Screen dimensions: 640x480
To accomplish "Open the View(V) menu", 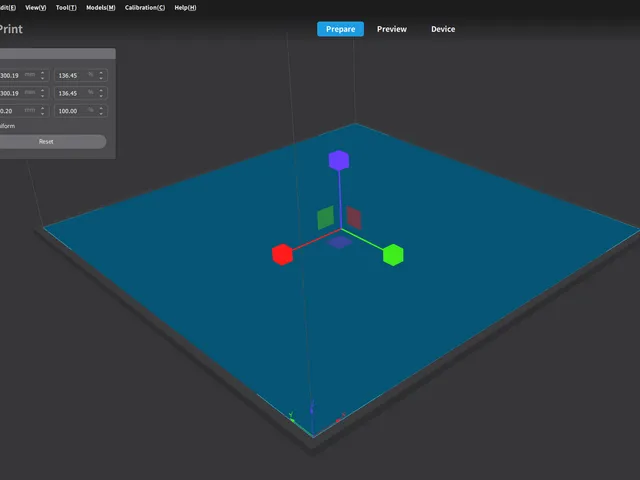I will [x=36, y=8].
